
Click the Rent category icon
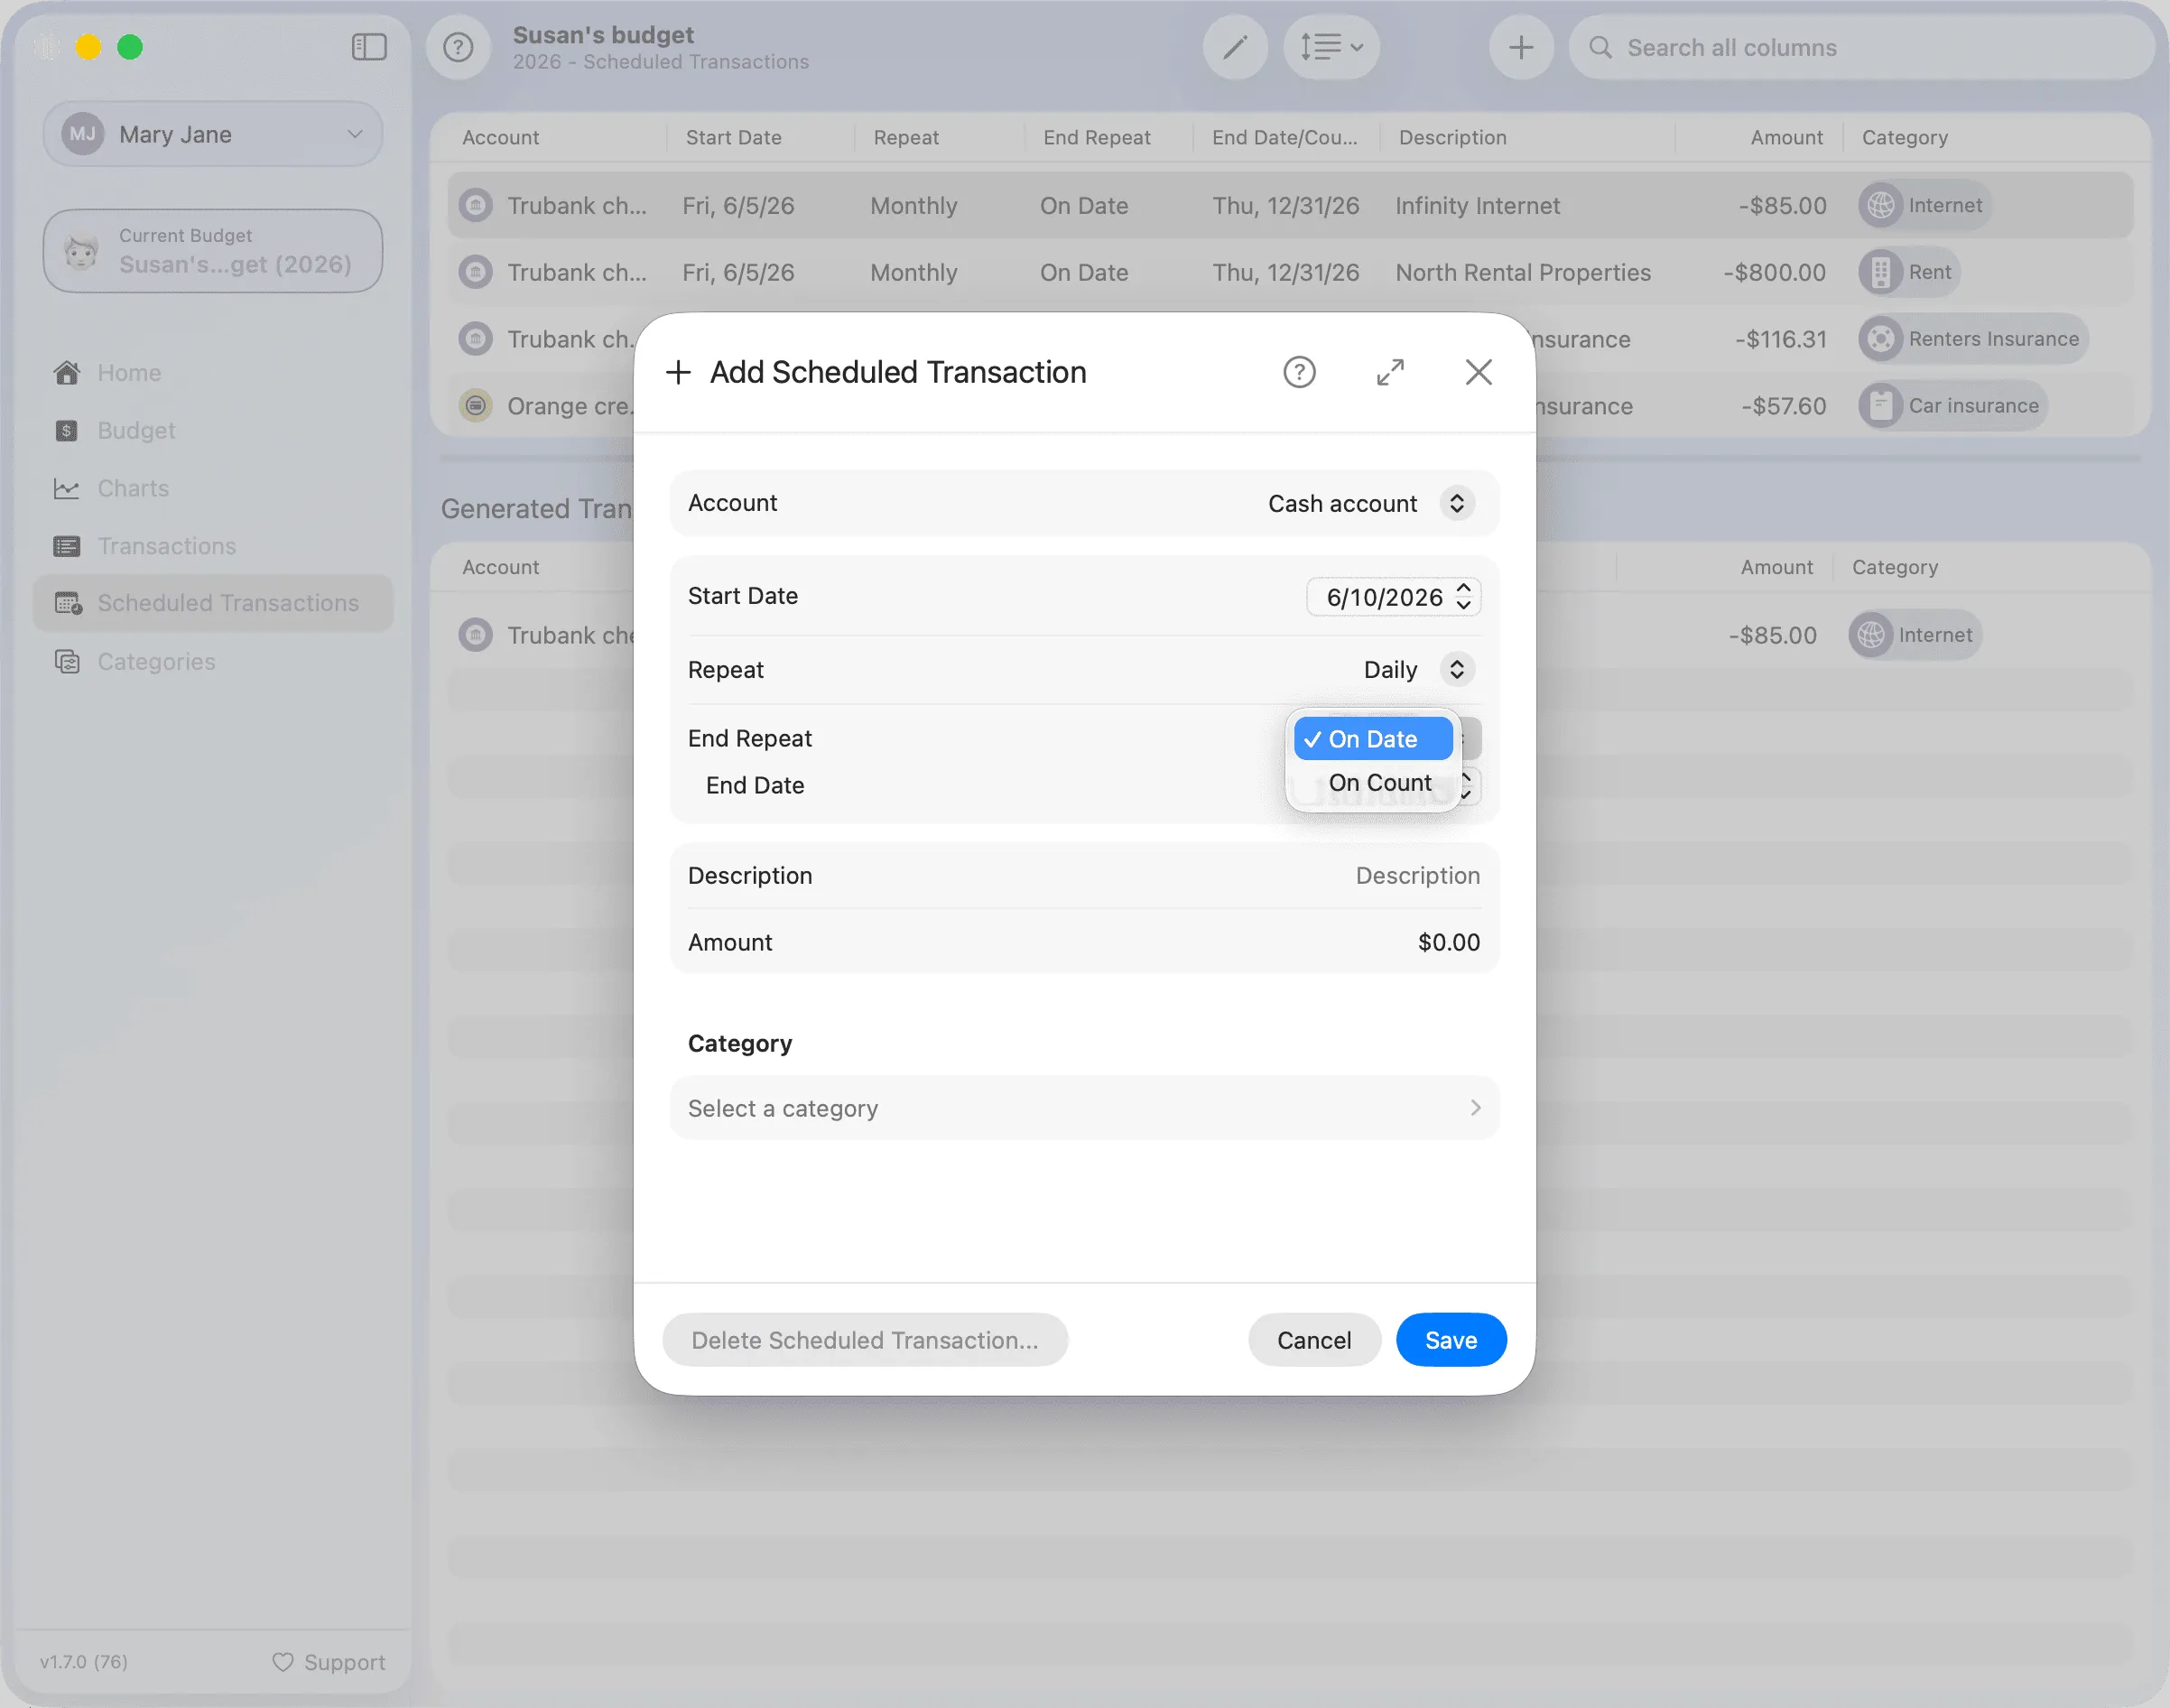coord(1881,272)
